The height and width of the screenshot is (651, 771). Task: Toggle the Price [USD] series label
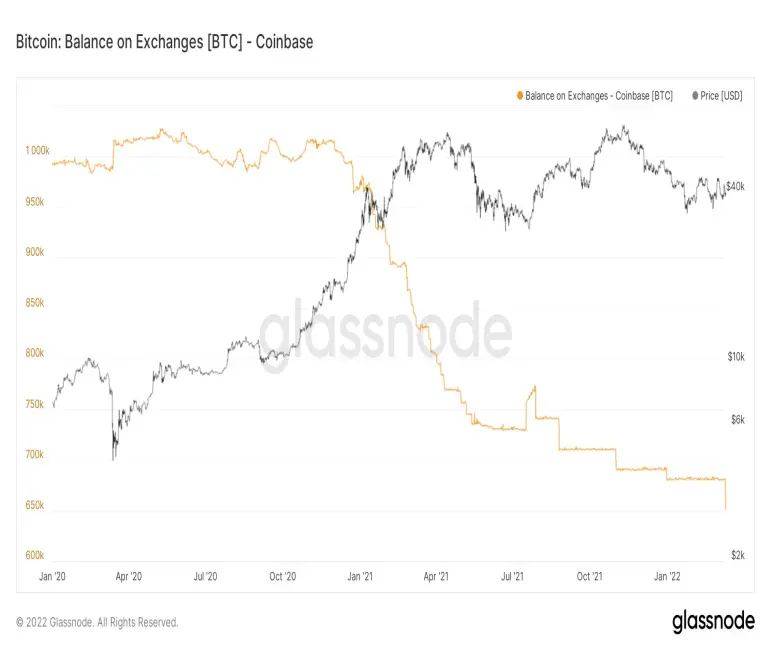point(721,96)
